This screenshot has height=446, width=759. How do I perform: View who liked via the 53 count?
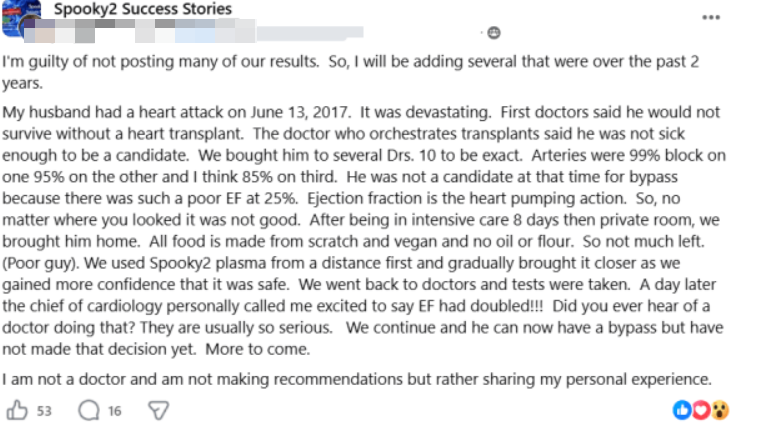(x=44, y=411)
